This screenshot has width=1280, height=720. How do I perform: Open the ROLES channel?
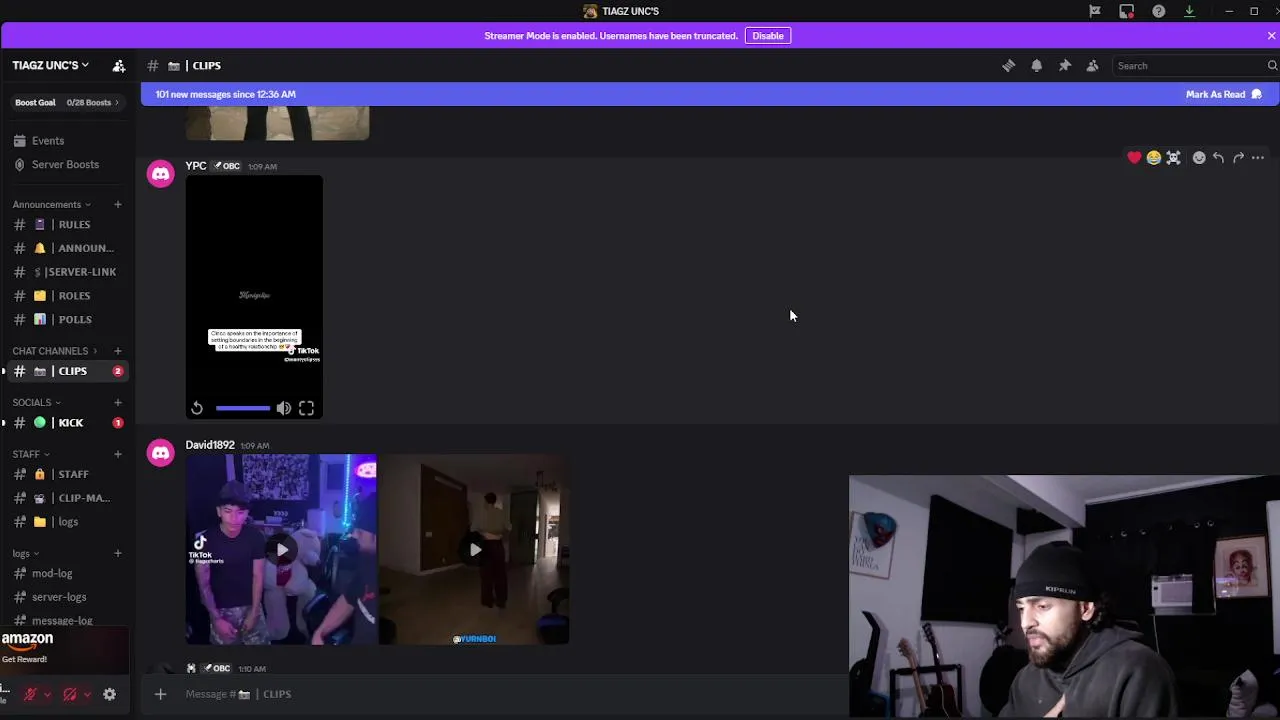(x=68, y=296)
